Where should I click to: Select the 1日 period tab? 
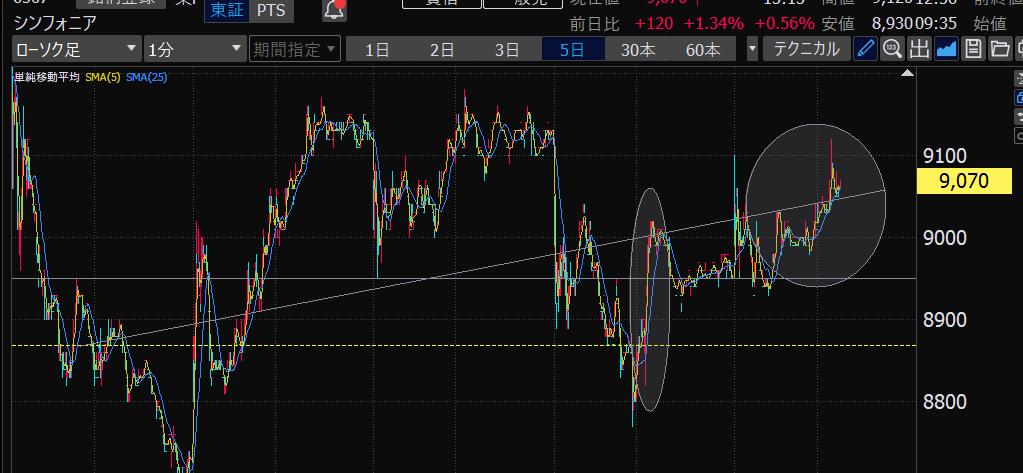(x=377, y=49)
